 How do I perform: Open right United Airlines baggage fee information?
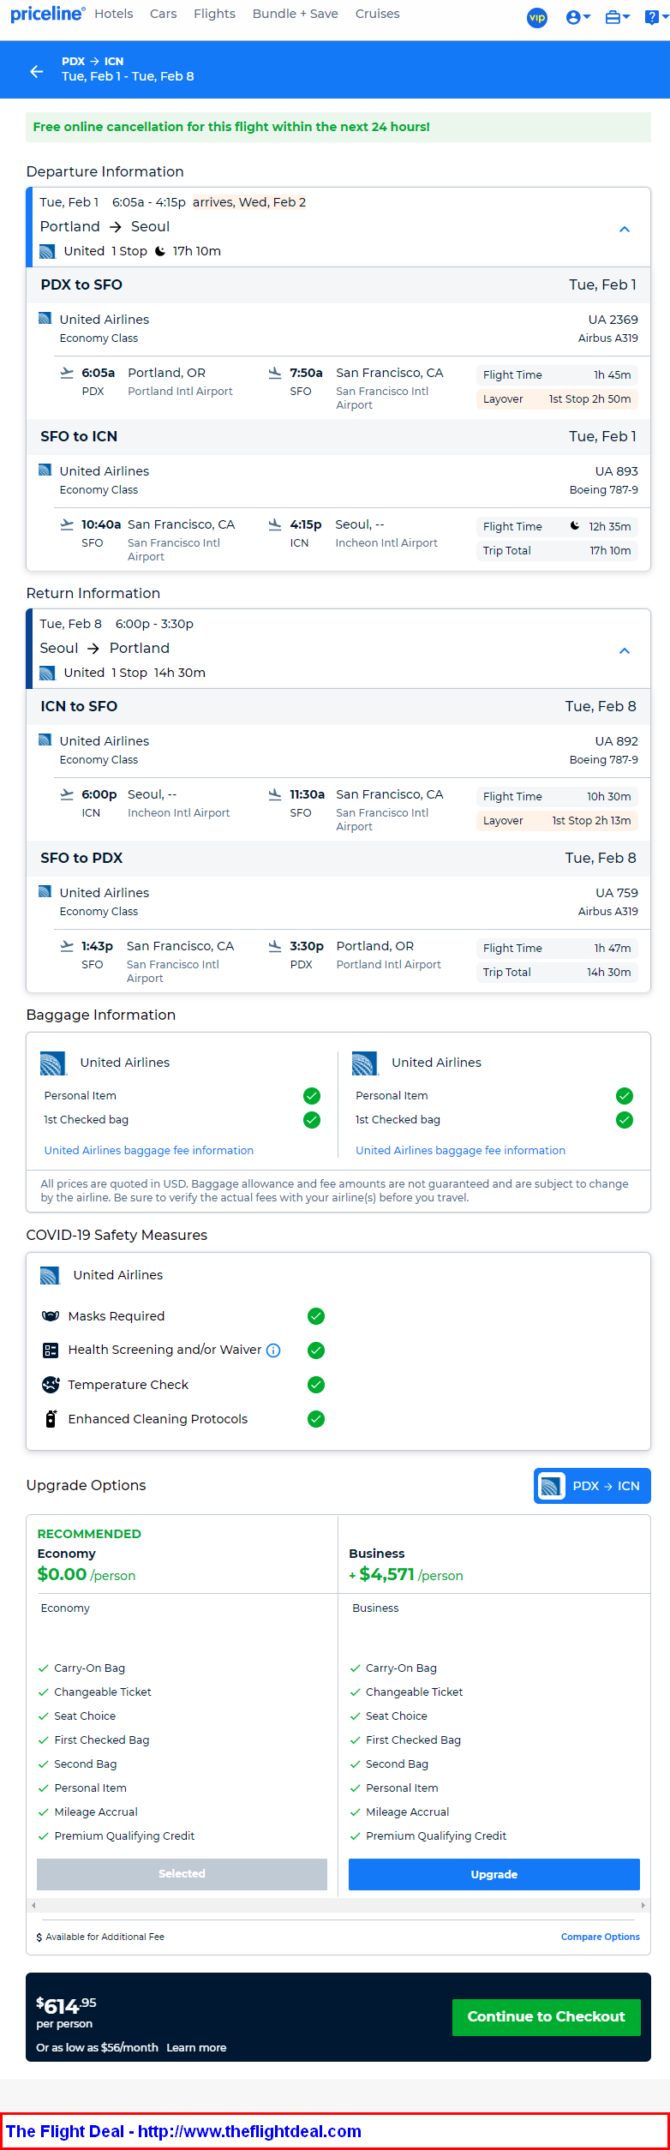point(461,1150)
